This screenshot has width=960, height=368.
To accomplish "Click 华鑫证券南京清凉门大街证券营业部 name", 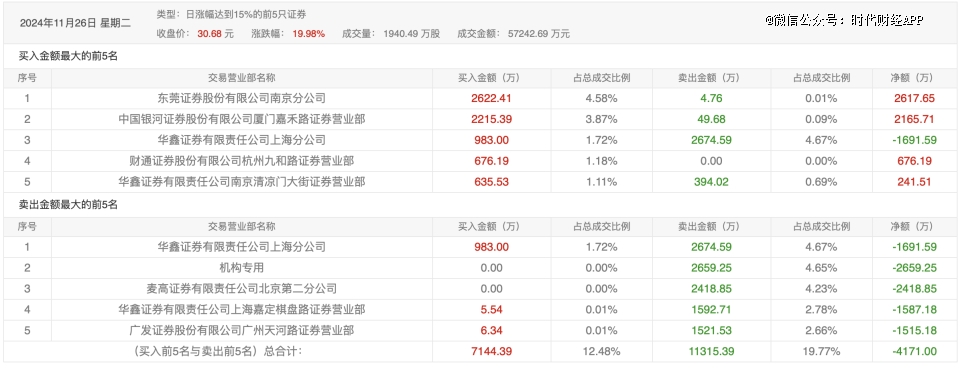I will coord(241,182).
